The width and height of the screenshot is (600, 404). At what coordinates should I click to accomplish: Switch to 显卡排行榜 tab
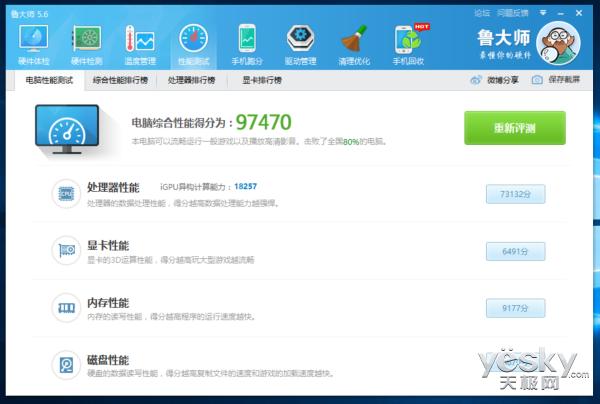pos(262,80)
